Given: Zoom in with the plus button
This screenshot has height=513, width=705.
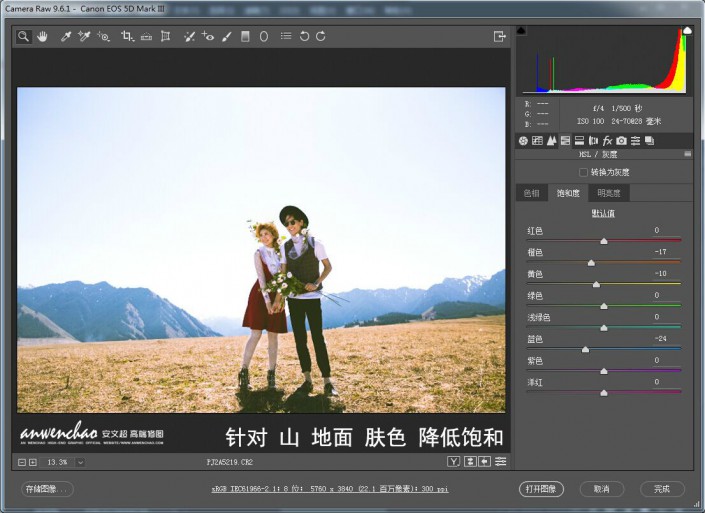Looking at the screenshot, I should tap(33, 462).
